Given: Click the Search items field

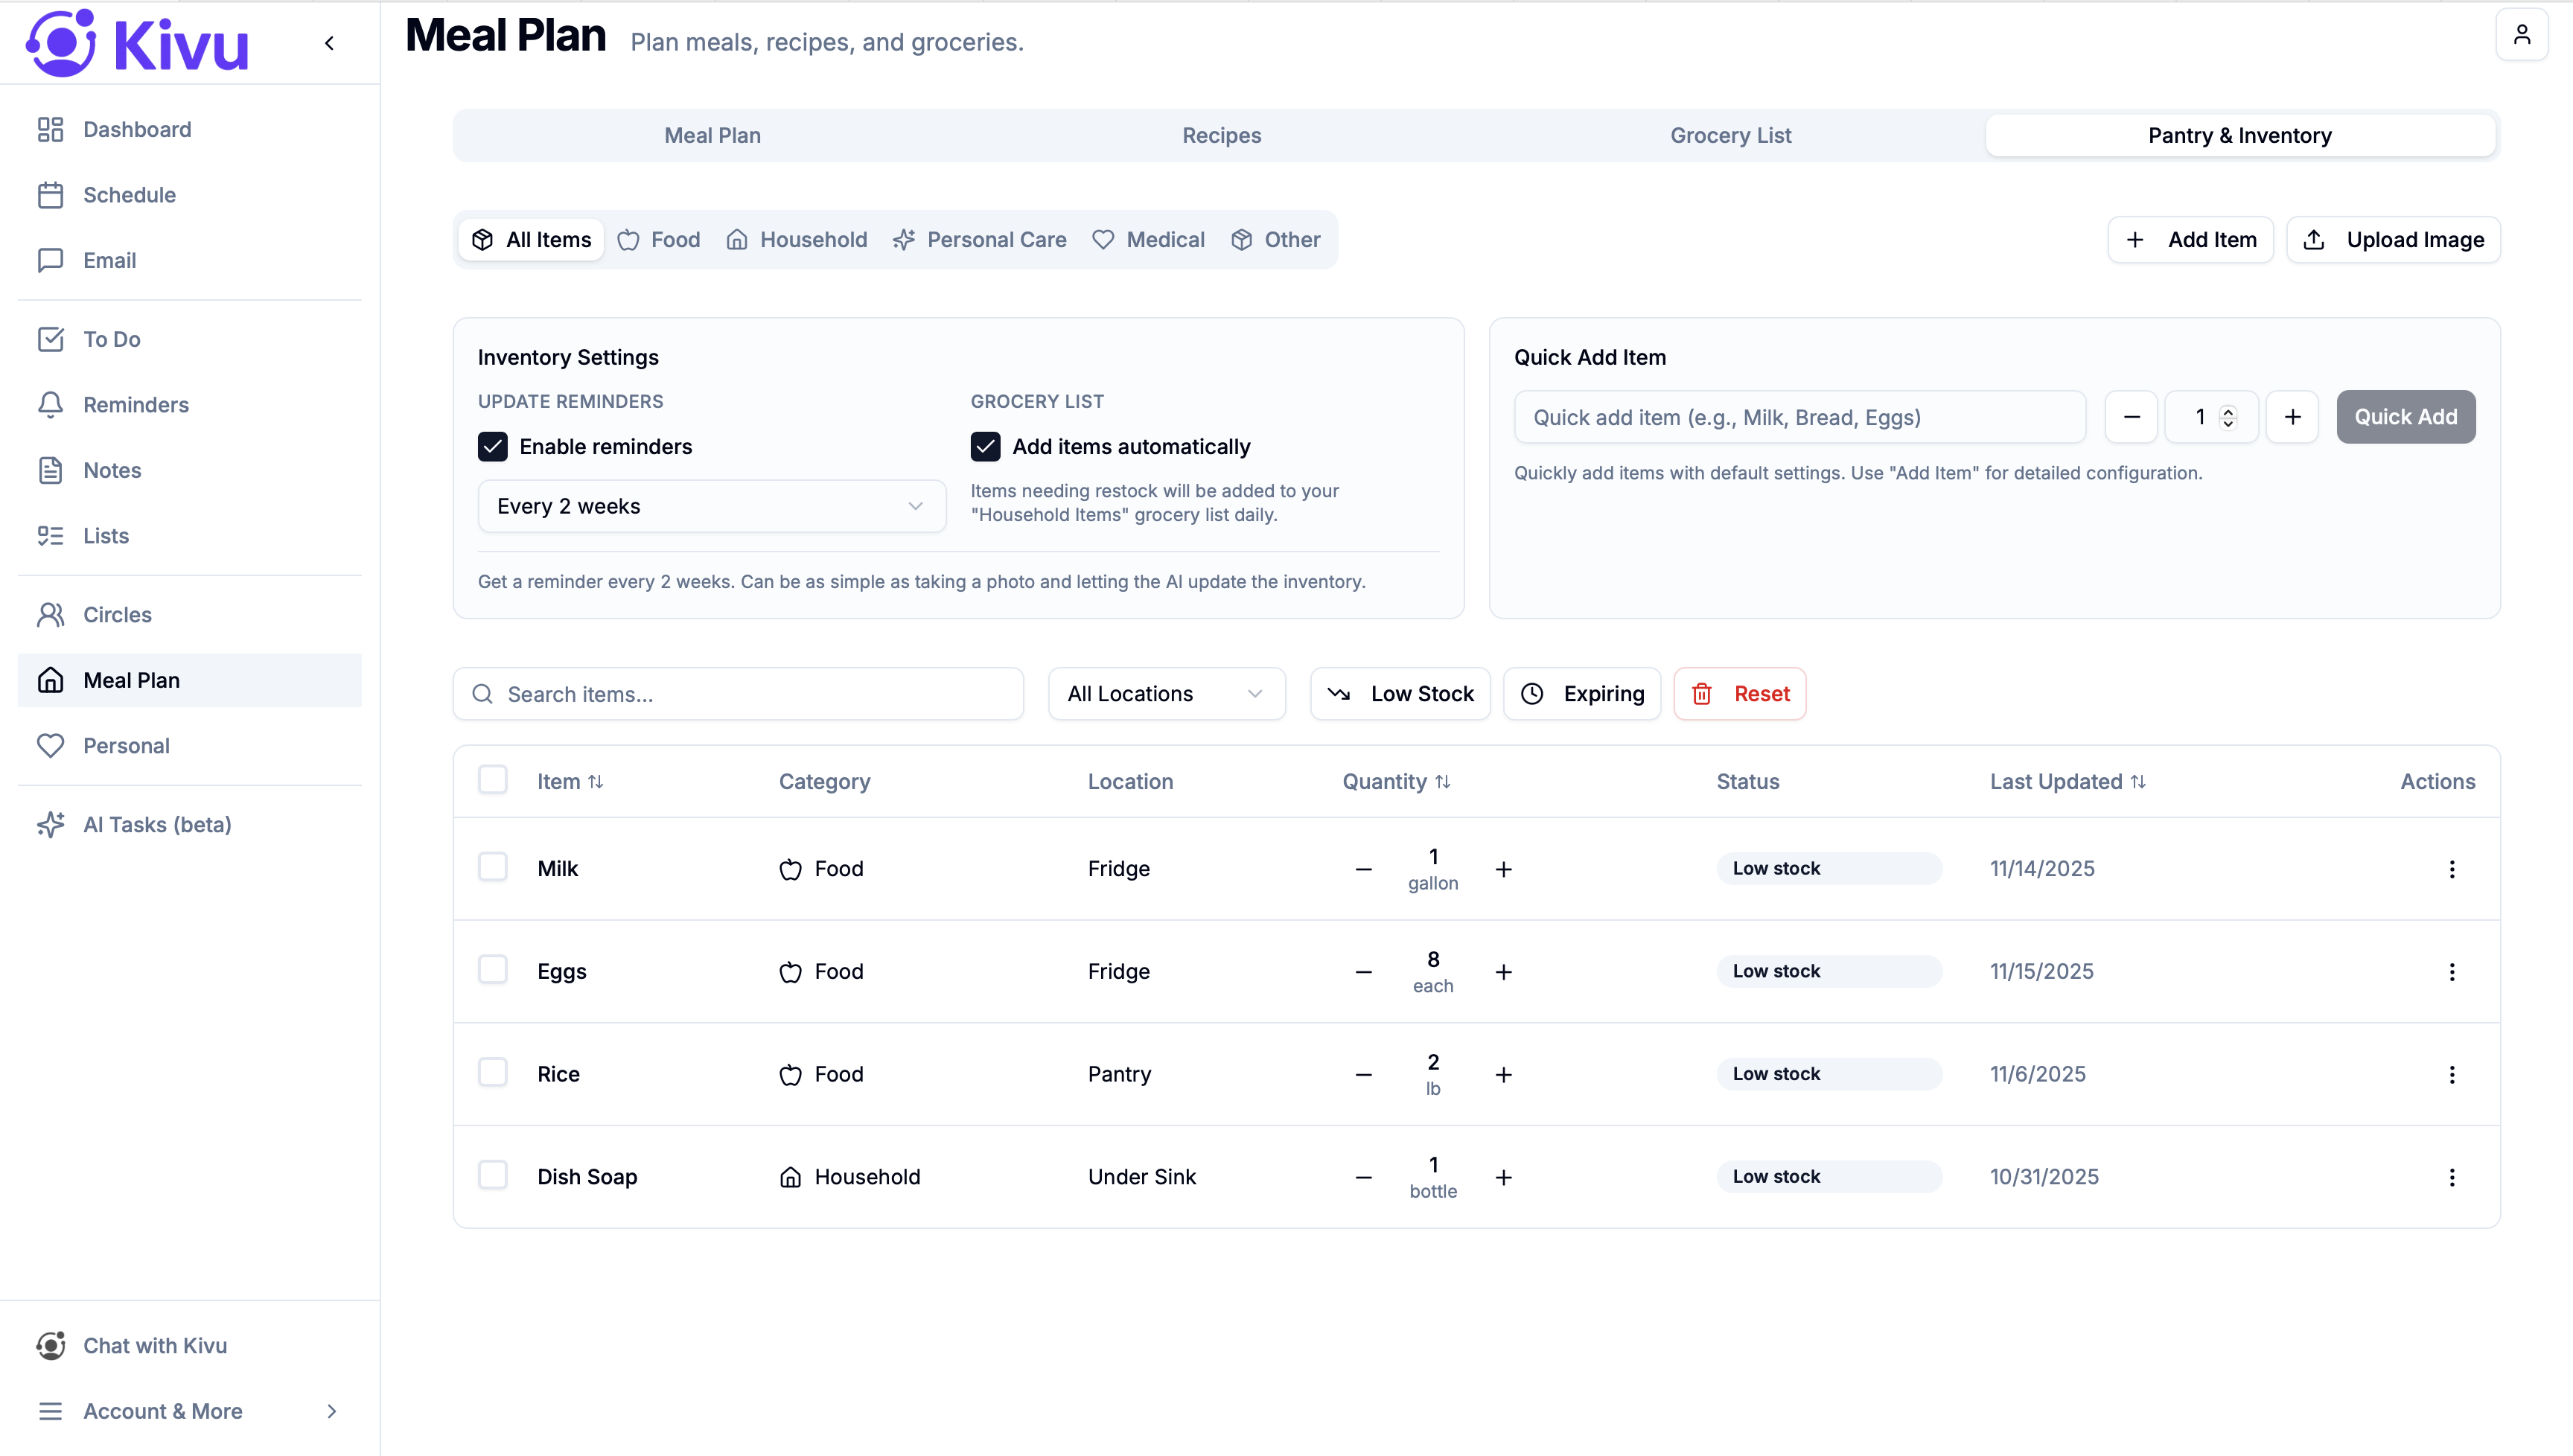Looking at the screenshot, I should 738,694.
